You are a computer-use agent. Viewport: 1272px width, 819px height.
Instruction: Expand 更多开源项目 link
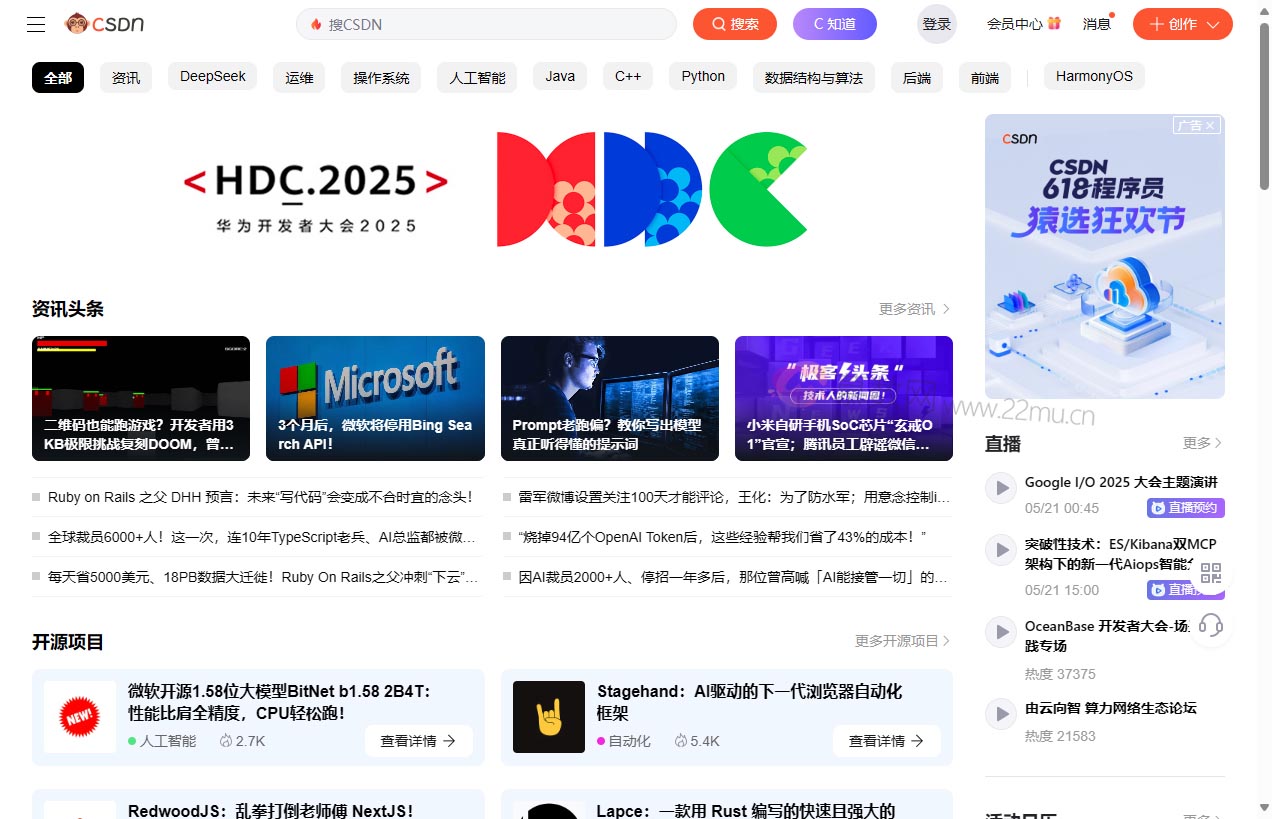902,641
